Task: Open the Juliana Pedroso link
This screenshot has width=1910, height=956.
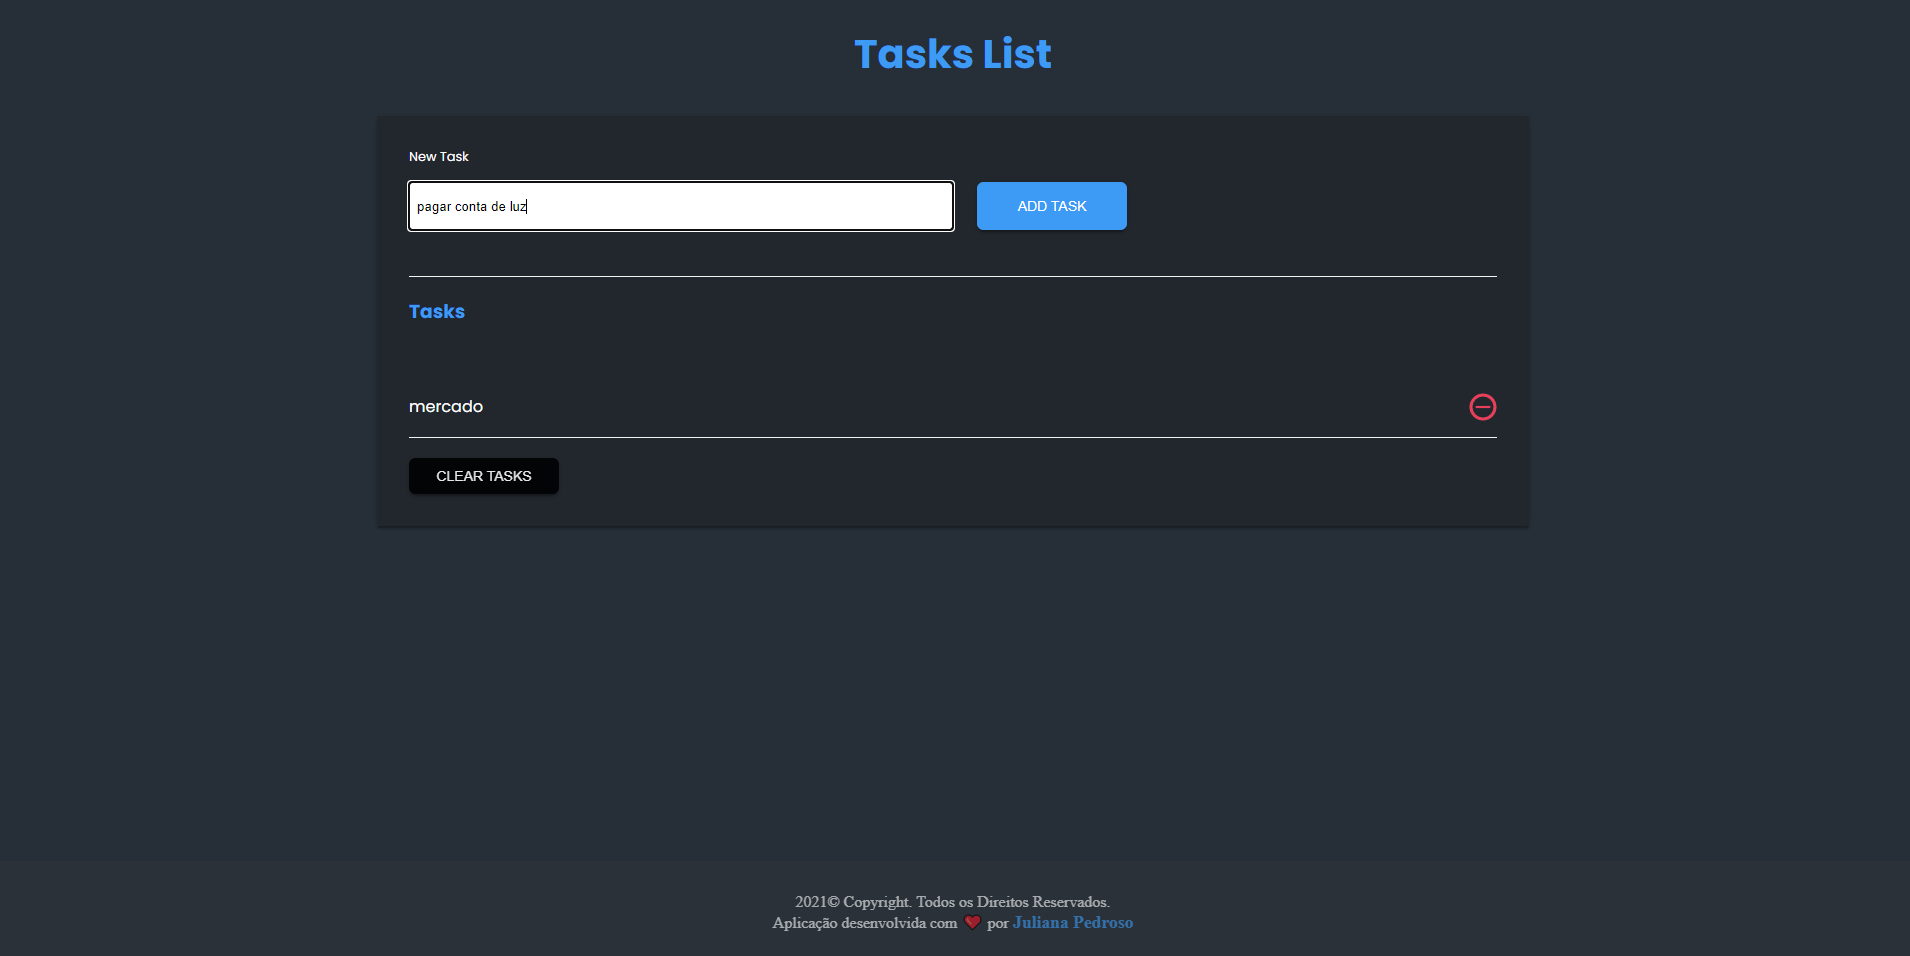Action: (x=1072, y=922)
